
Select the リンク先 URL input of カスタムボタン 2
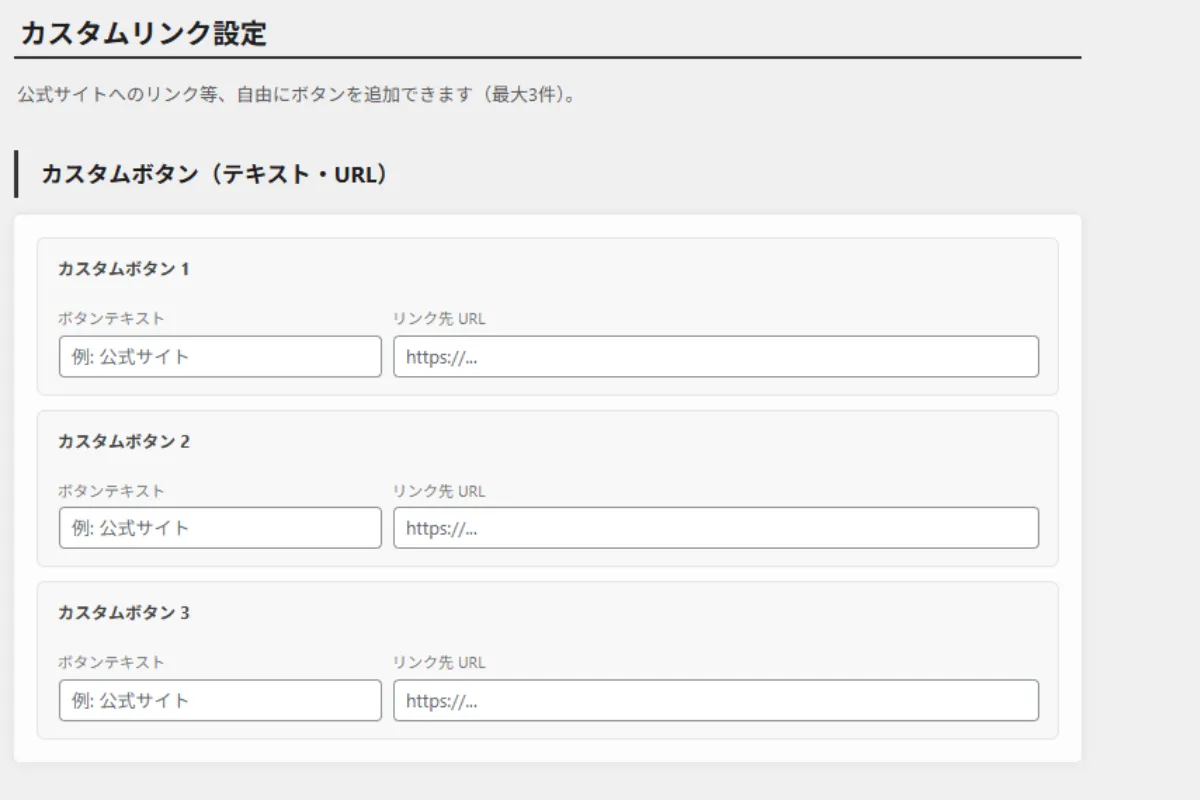715,528
